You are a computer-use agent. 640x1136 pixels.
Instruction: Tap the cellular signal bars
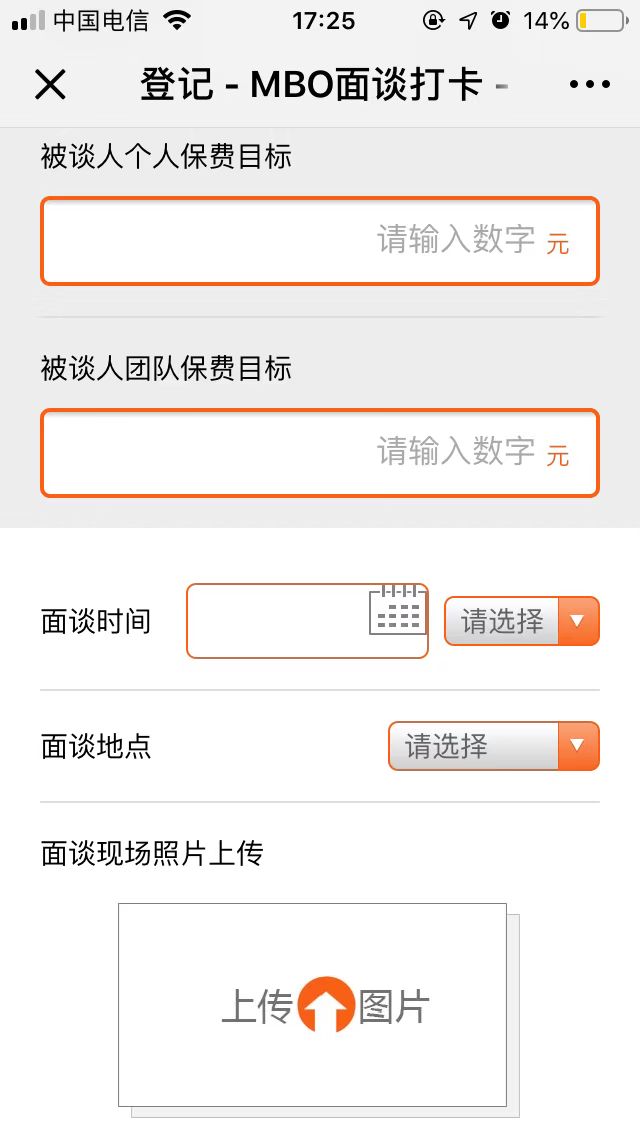[29, 21]
